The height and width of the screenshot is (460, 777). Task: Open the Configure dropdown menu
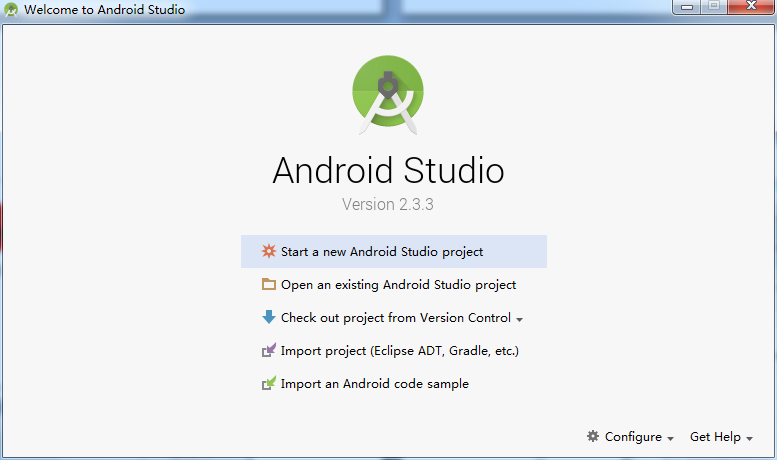pyautogui.click(x=630, y=437)
